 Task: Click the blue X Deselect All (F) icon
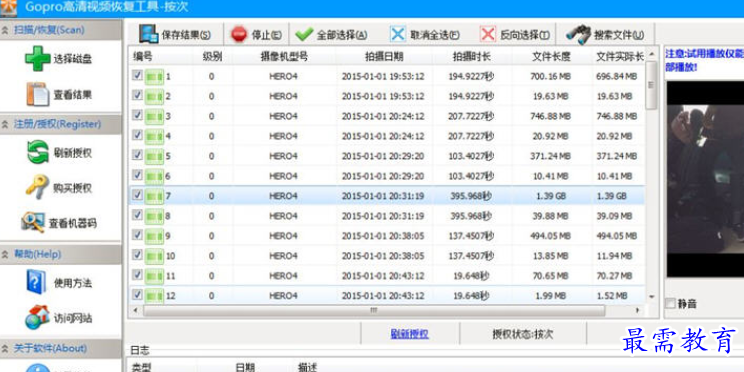398,34
